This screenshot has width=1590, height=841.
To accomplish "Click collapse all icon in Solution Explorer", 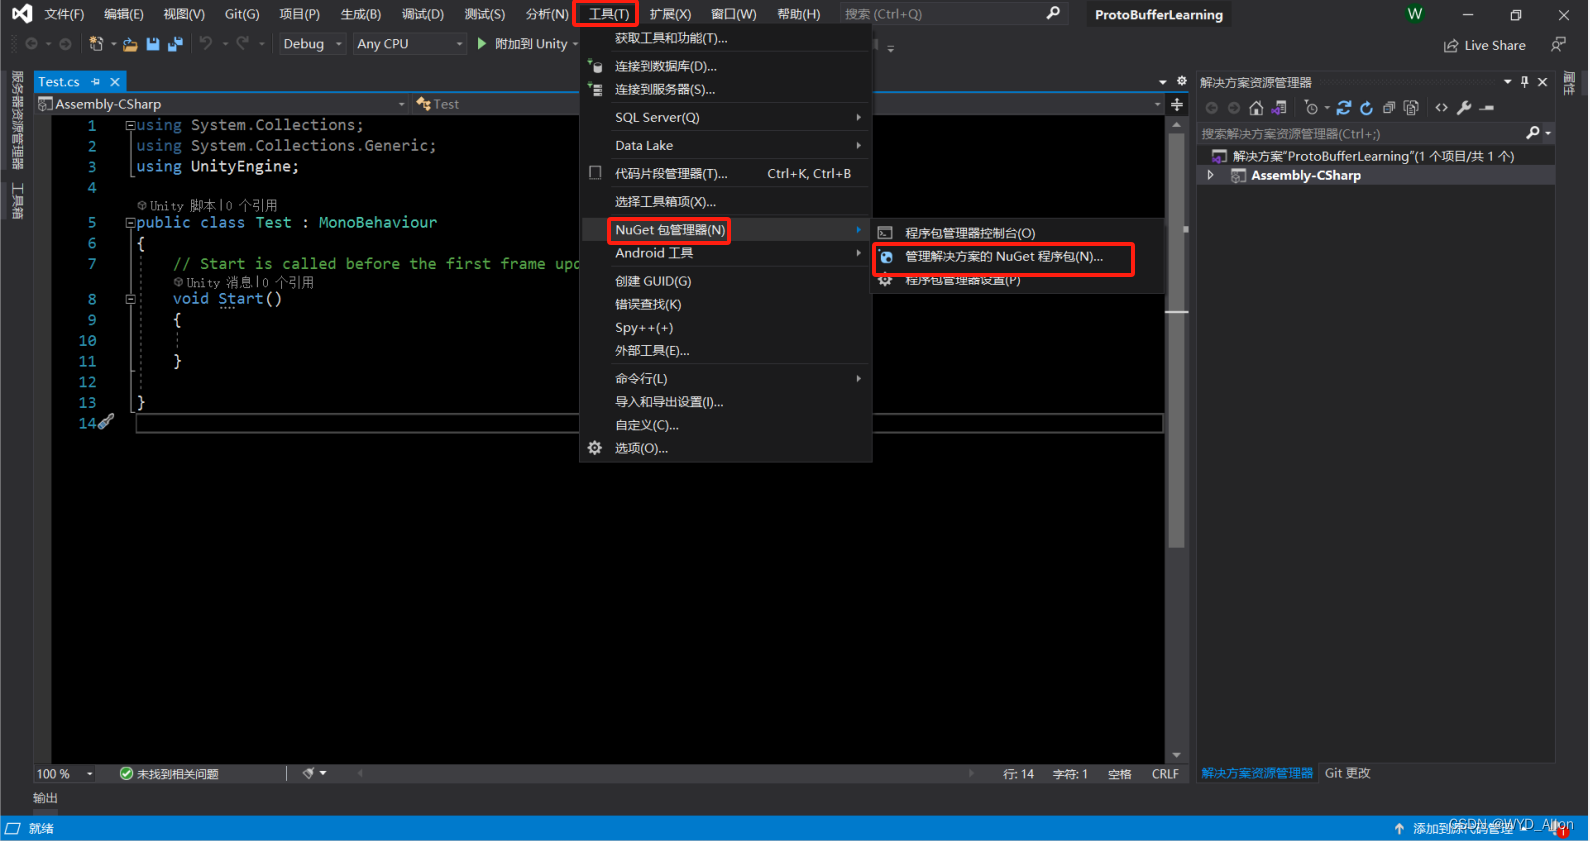I will click(1389, 108).
